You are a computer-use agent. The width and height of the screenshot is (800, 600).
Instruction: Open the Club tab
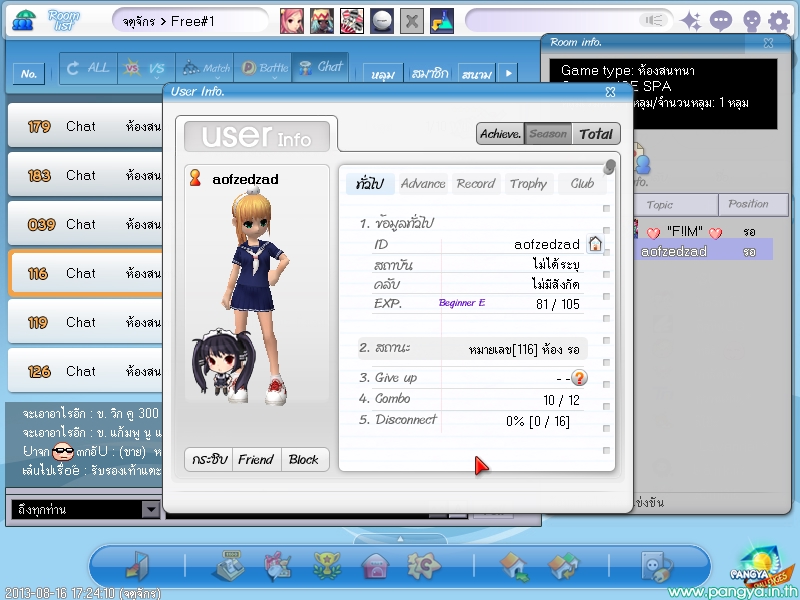pyautogui.click(x=582, y=184)
